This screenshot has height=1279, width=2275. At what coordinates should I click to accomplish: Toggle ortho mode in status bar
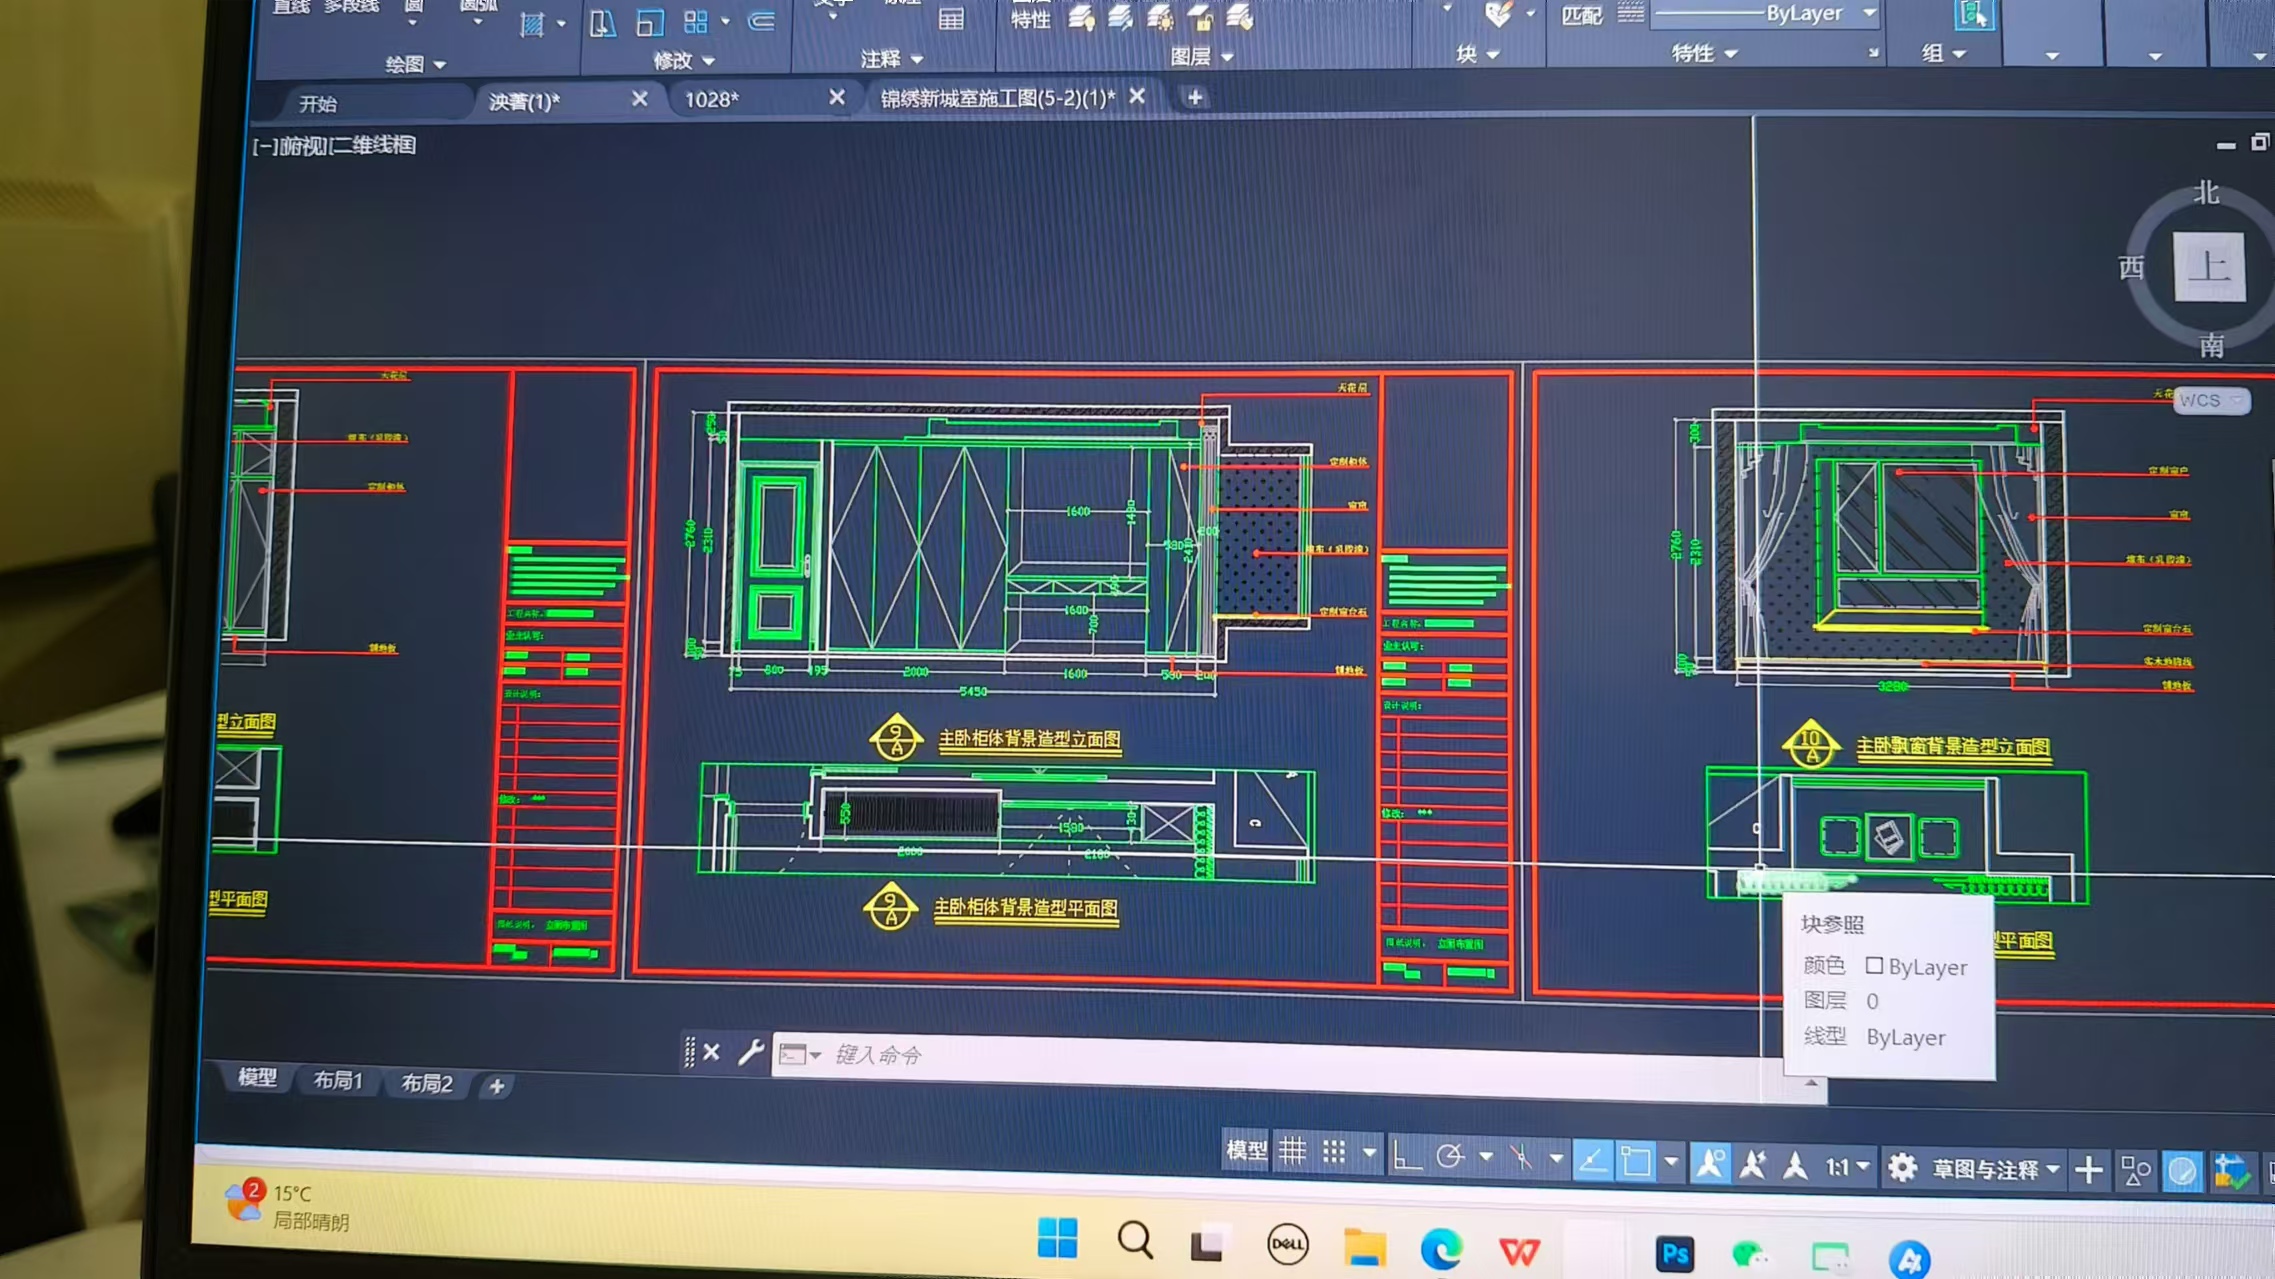[x=1406, y=1156]
